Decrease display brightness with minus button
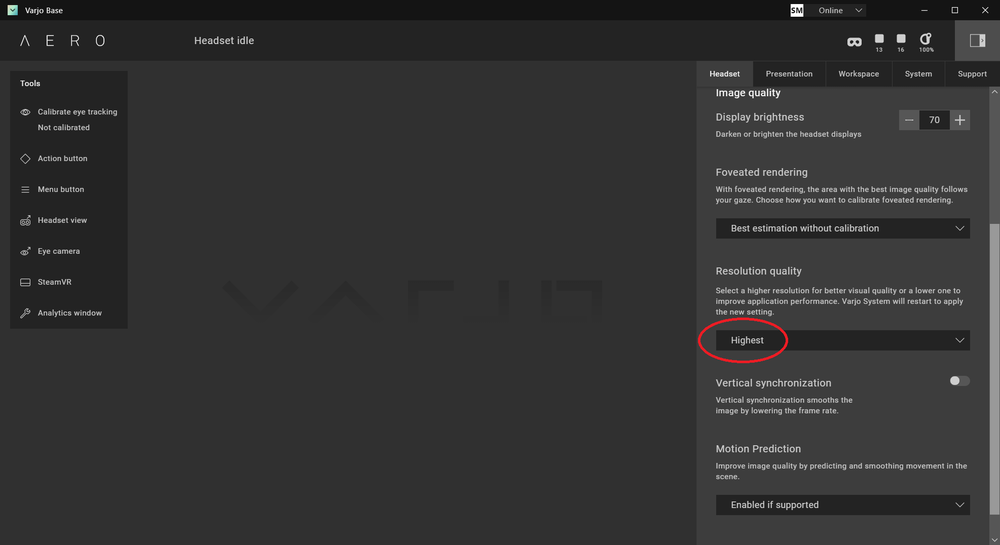This screenshot has height=545, width=1000. click(x=909, y=120)
